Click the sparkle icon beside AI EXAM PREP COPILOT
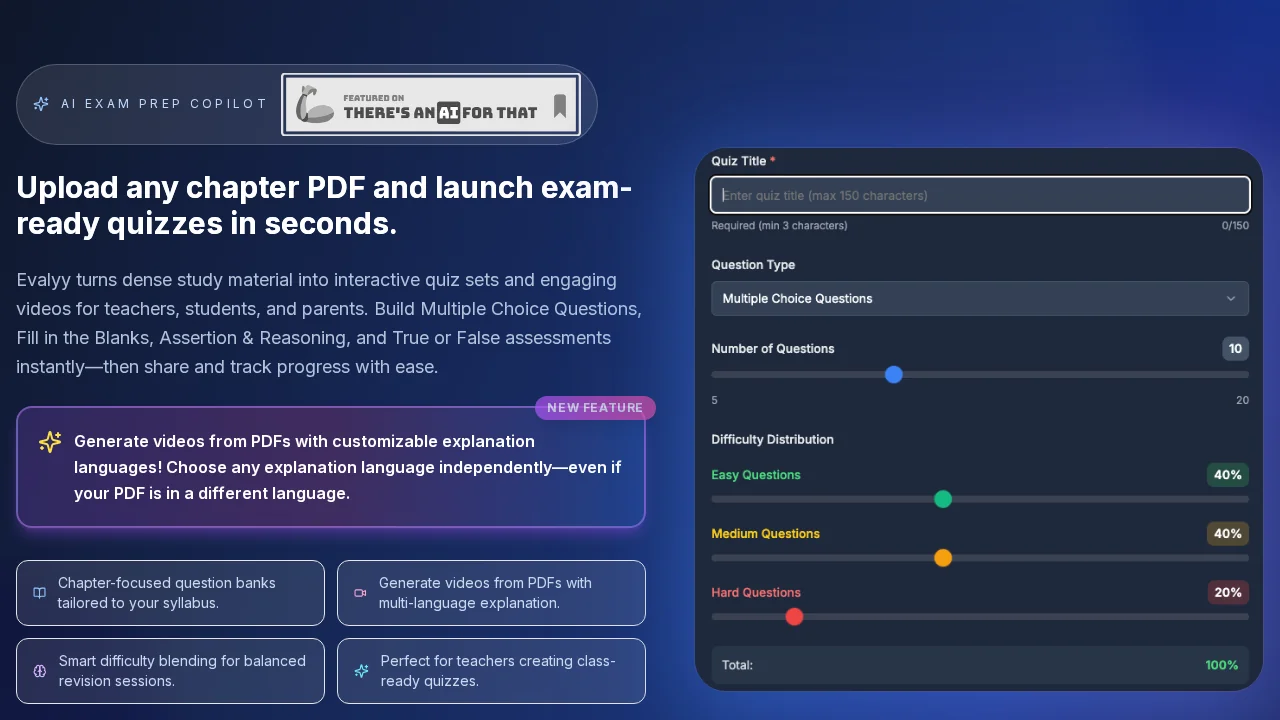The image size is (1280, 720). point(41,104)
